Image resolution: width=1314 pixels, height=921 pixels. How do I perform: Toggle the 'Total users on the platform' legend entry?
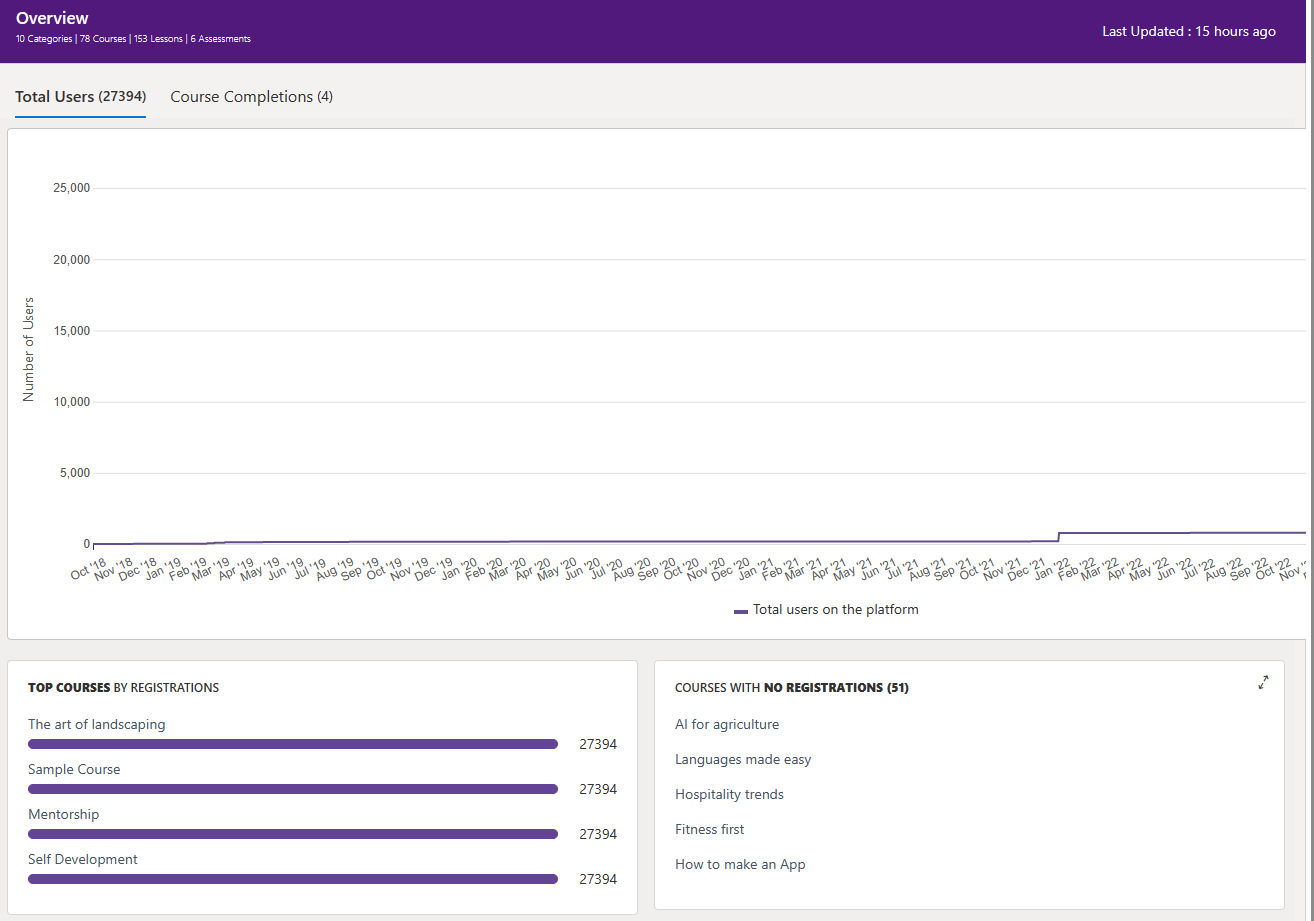point(826,609)
